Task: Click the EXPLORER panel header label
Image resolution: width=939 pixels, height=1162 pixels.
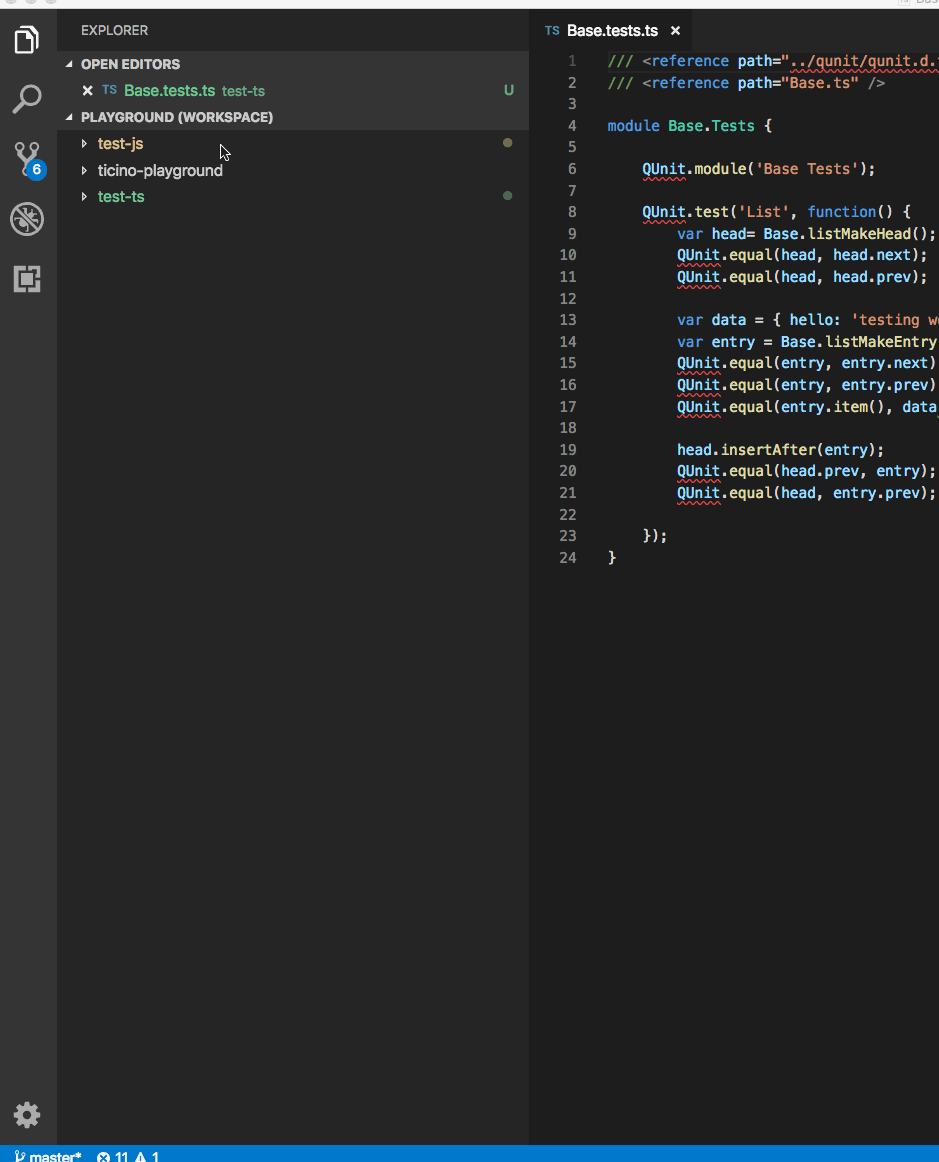Action: pos(114,30)
